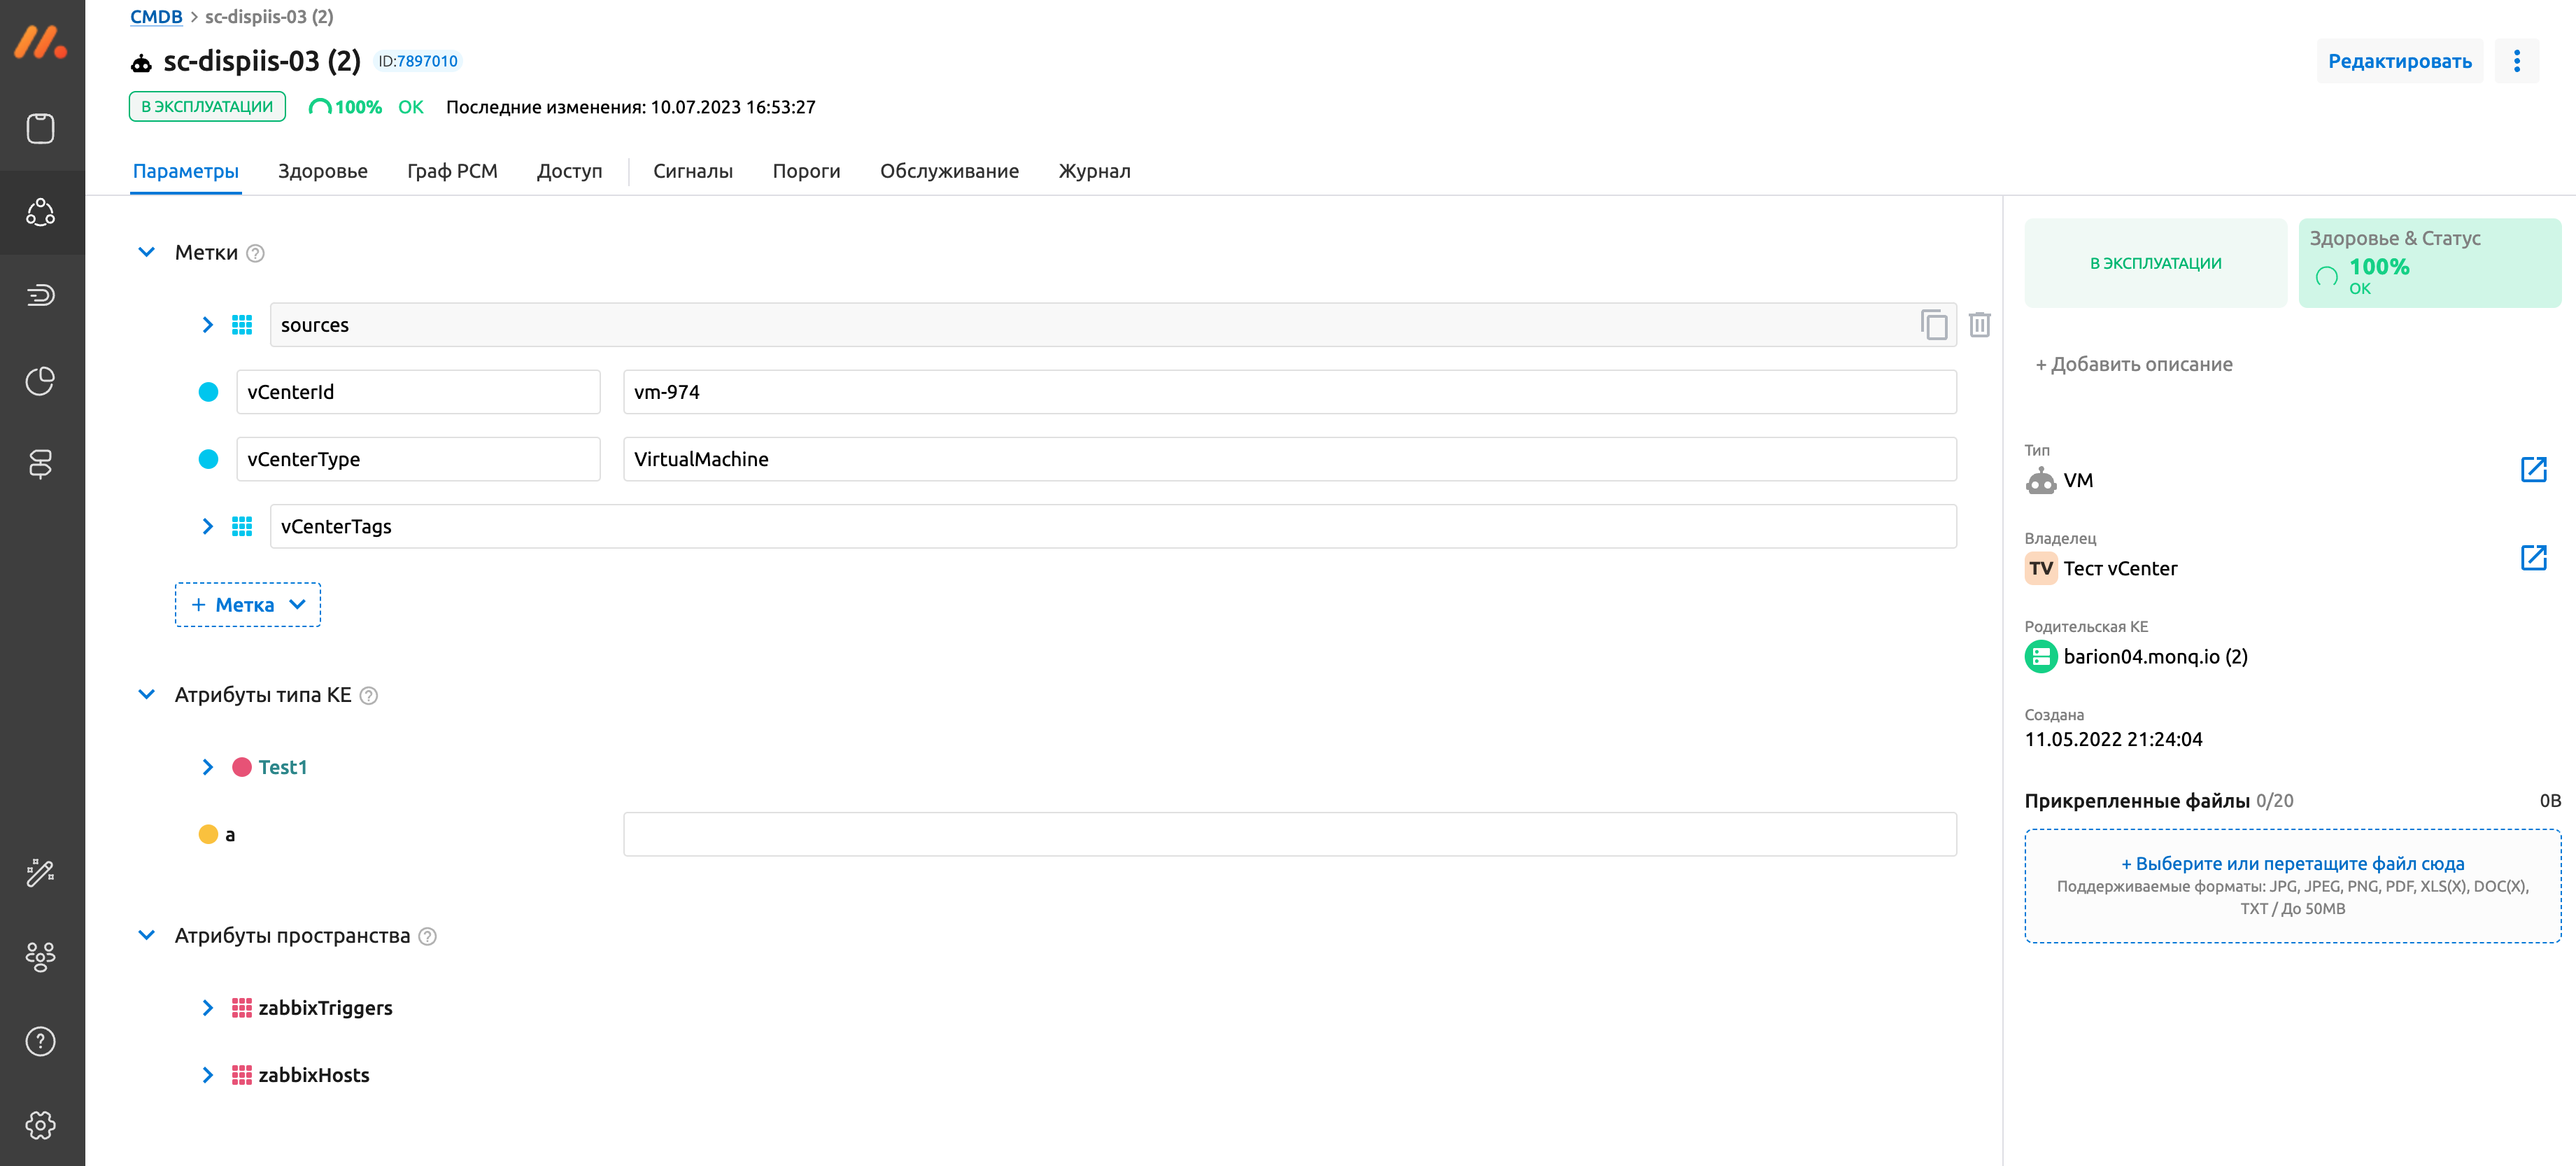The height and width of the screenshot is (1166, 2576).
Task: Click the Здоровье & Статус 100% card
Action: [2430, 263]
